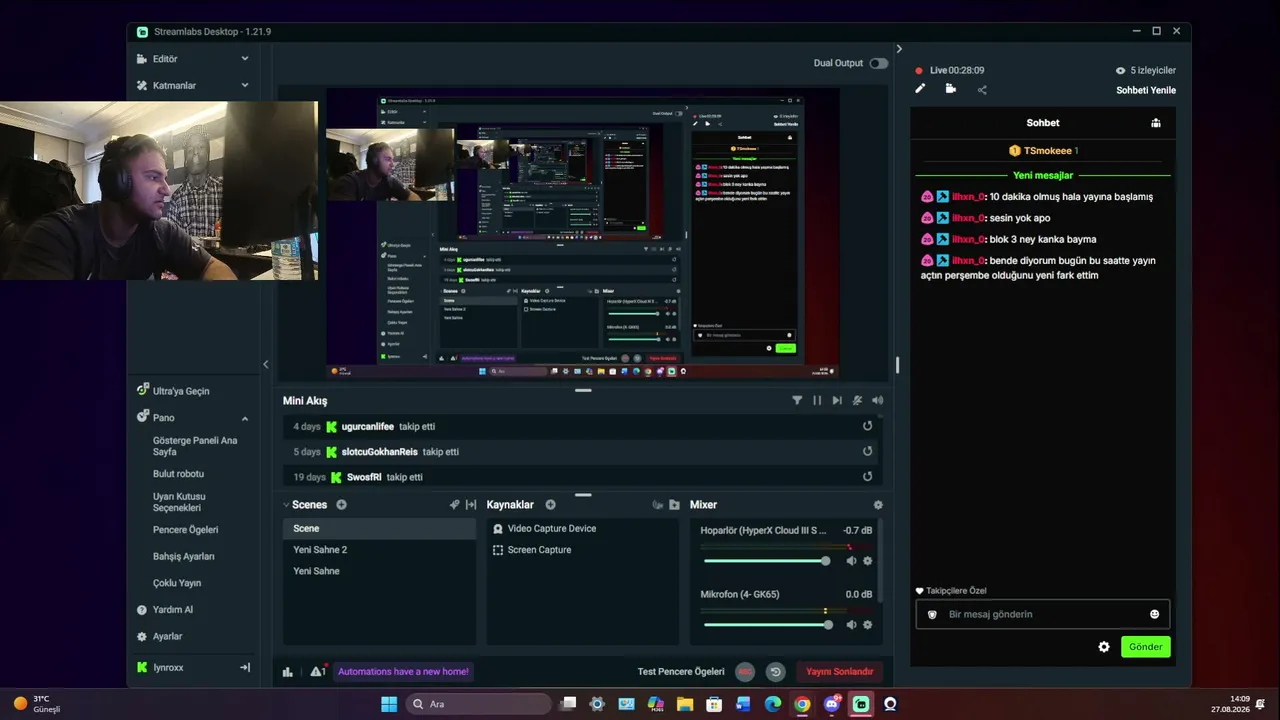End stream with Yayını Sonlandır
Image resolution: width=1280 pixels, height=720 pixels.
point(840,672)
